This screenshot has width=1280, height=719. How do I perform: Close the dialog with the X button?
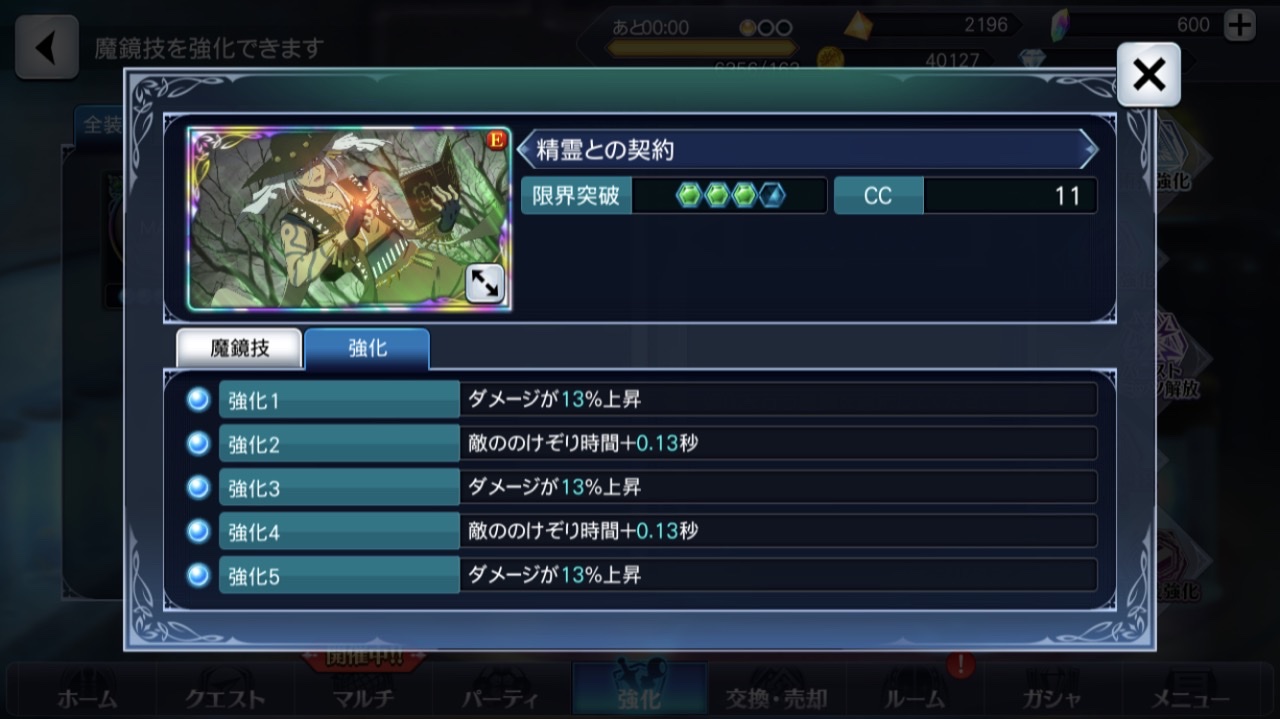[x=1148, y=74]
